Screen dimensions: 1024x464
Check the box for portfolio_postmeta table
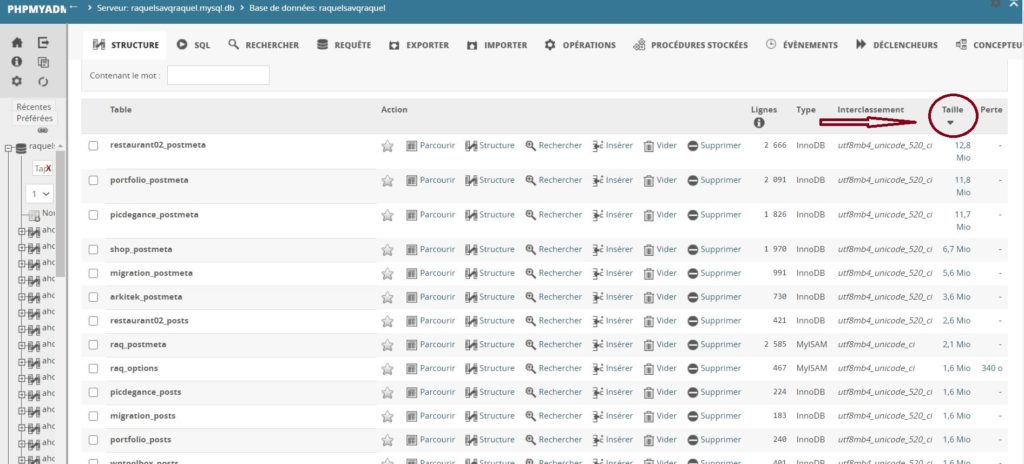point(93,181)
